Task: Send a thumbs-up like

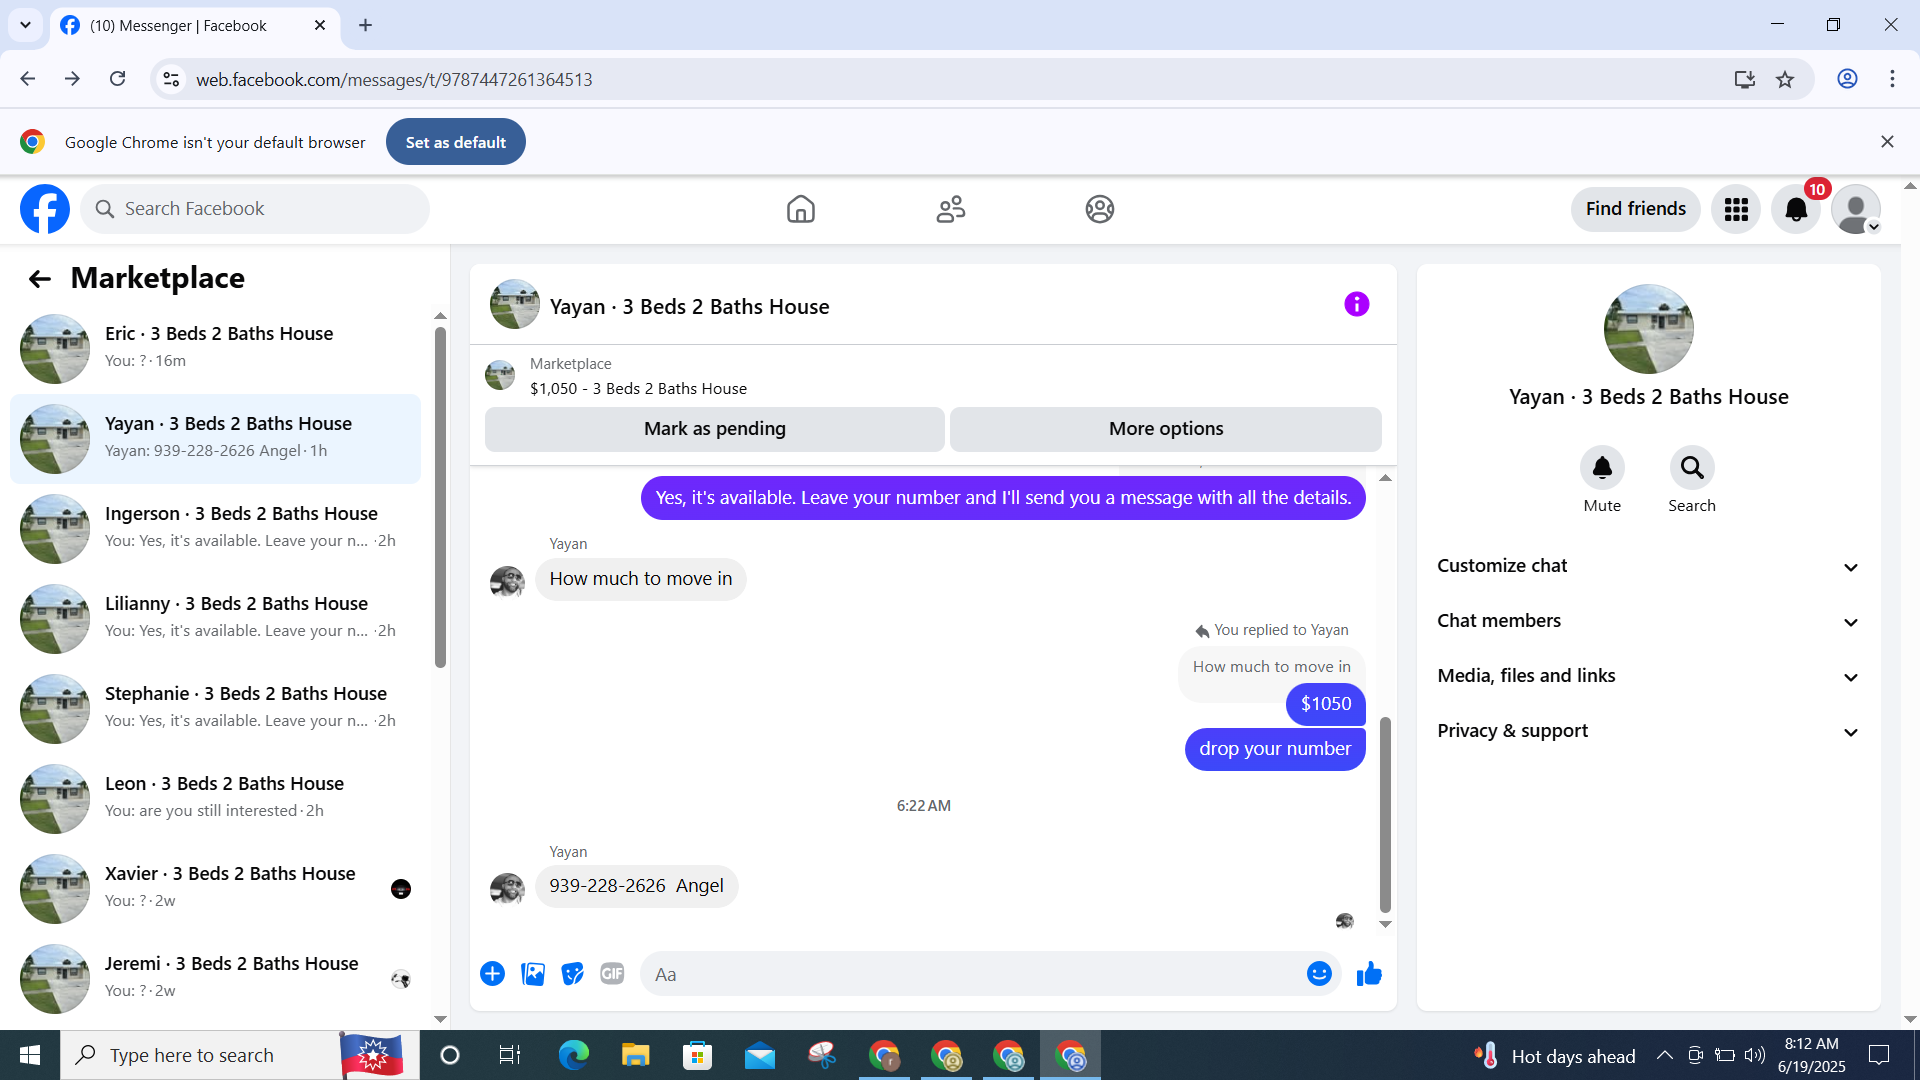Action: click(x=1369, y=974)
